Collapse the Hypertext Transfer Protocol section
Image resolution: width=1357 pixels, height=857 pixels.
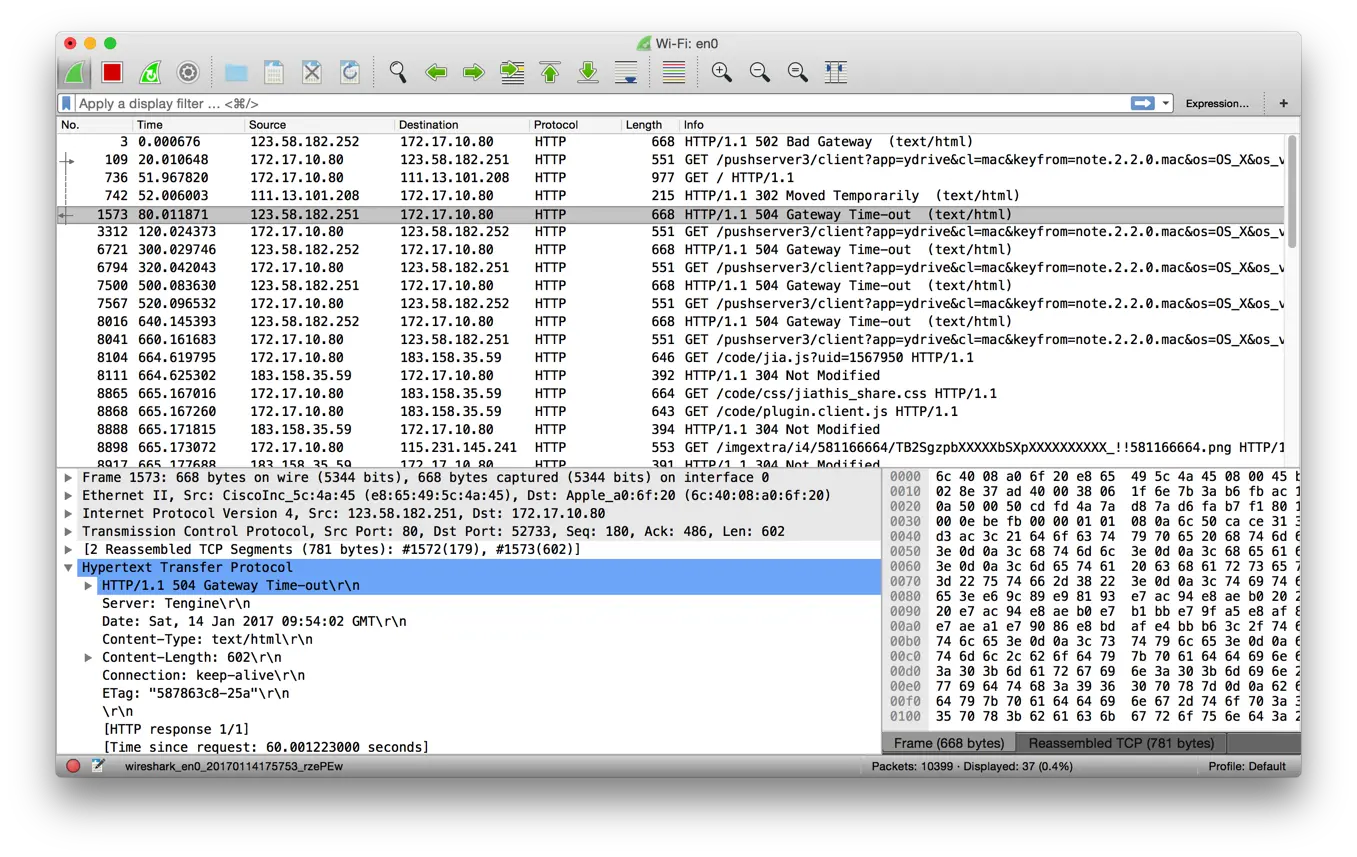coord(68,568)
